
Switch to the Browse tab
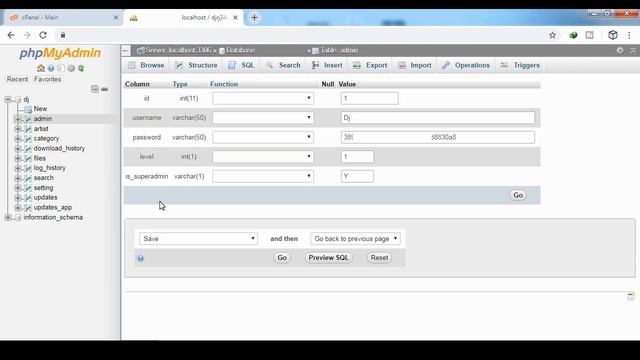coord(146,65)
